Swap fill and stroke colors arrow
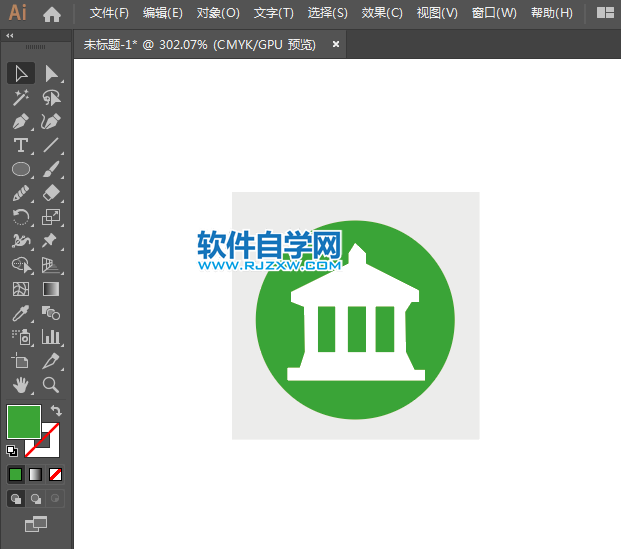This screenshot has width=621, height=549. (x=57, y=410)
